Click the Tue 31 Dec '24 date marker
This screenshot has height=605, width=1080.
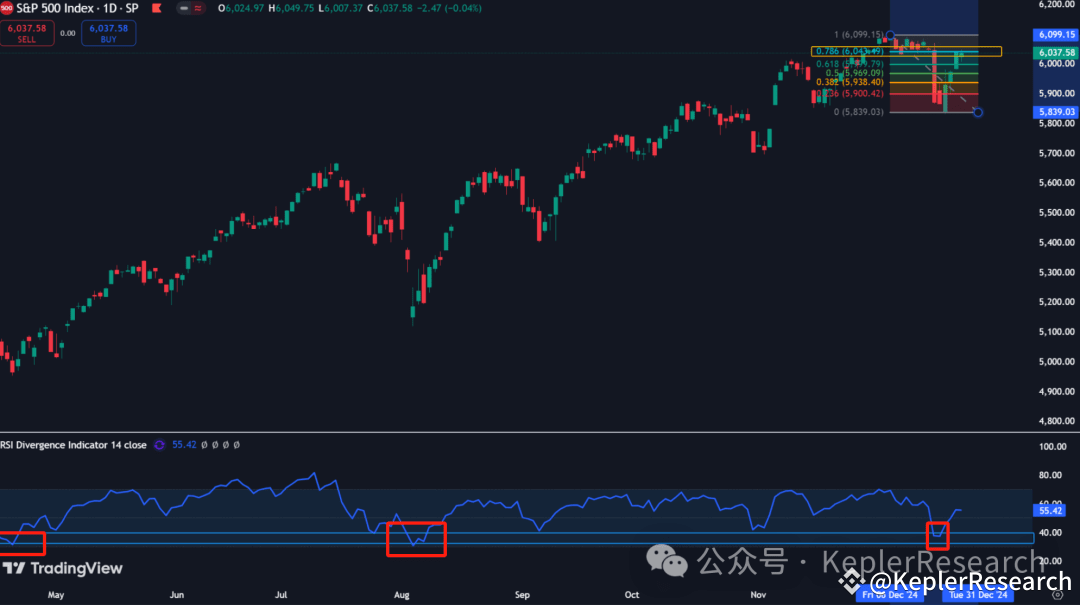coord(977,595)
